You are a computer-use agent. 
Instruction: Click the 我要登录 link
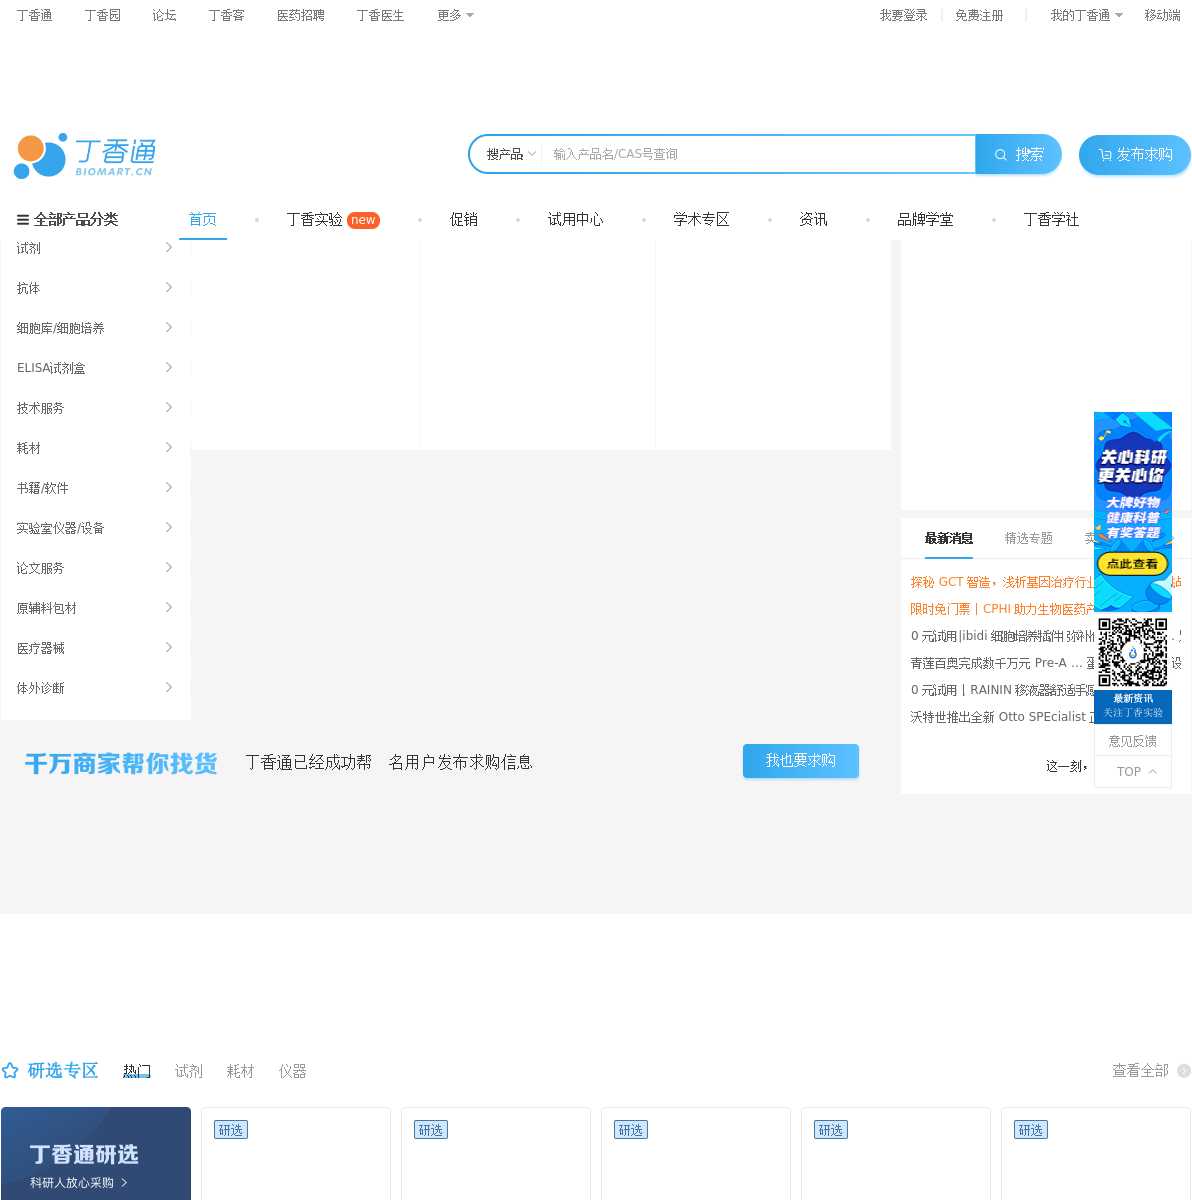(903, 15)
